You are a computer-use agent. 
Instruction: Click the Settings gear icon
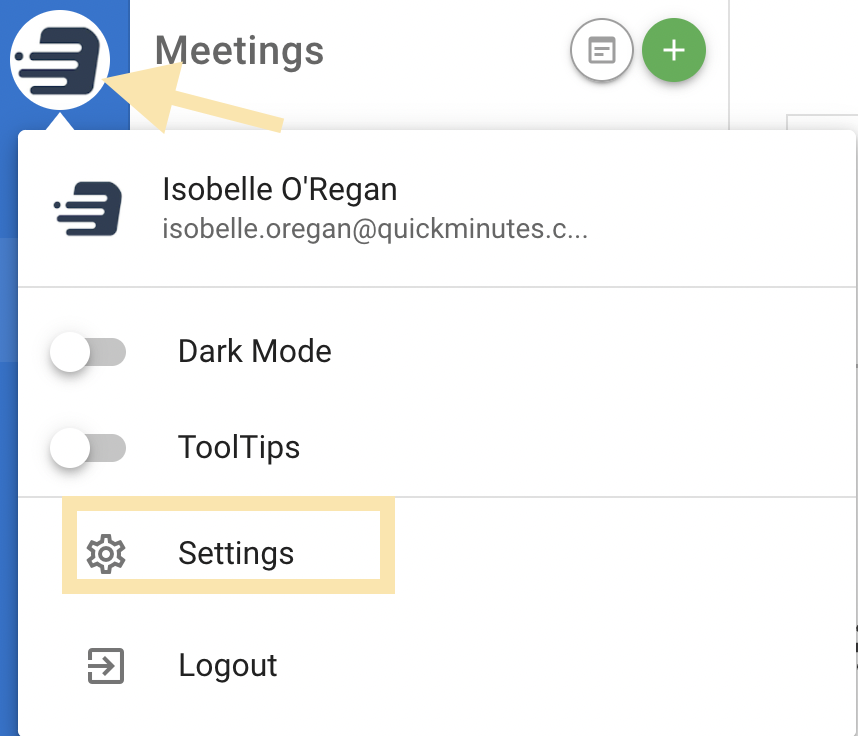tap(106, 553)
